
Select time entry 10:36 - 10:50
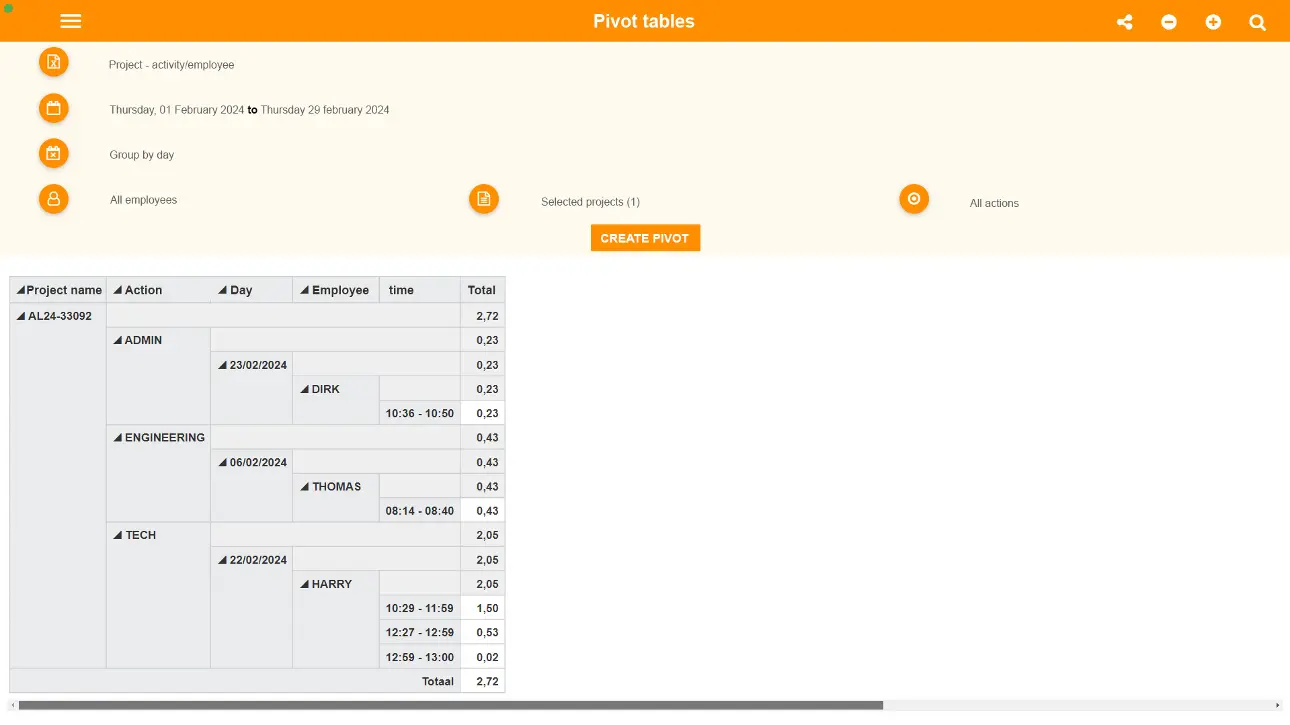pyautogui.click(x=420, y=413)
